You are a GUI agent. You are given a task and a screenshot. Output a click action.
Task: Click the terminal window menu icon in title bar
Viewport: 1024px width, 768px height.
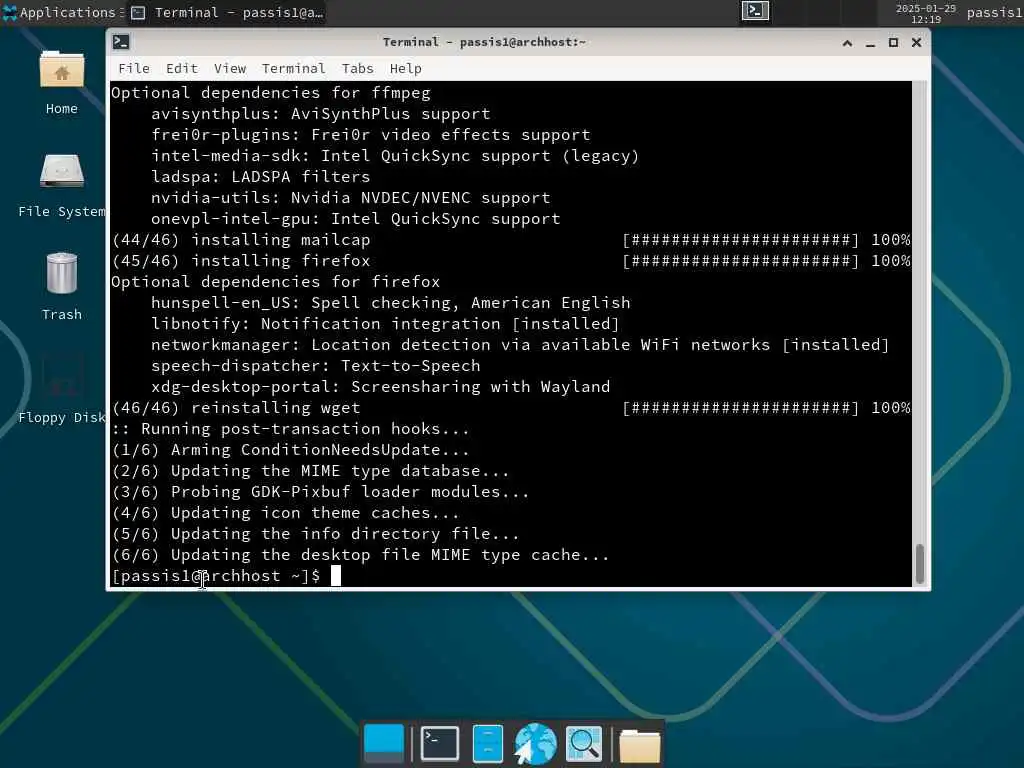(x=121, y=42)
